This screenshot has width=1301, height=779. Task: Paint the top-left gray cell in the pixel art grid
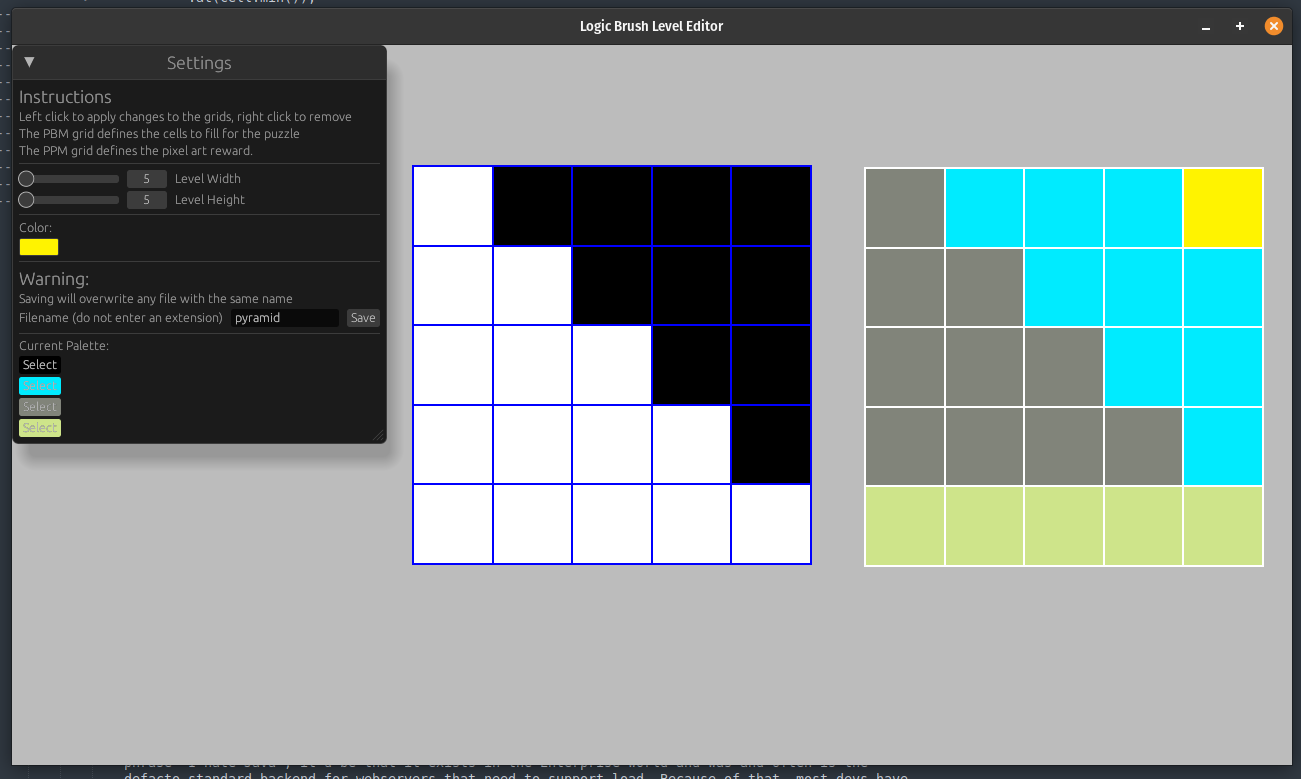[905, 208]
